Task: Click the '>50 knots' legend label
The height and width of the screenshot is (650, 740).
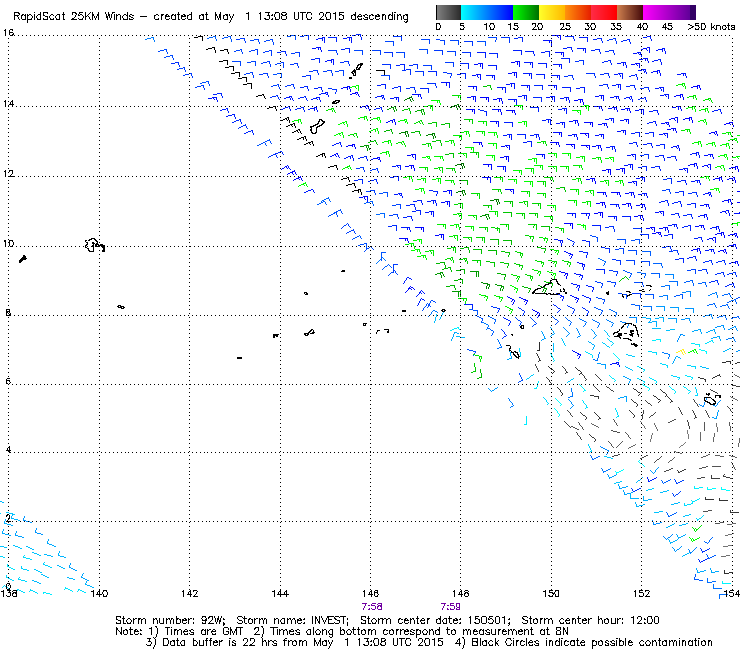Action: point(711,27)
